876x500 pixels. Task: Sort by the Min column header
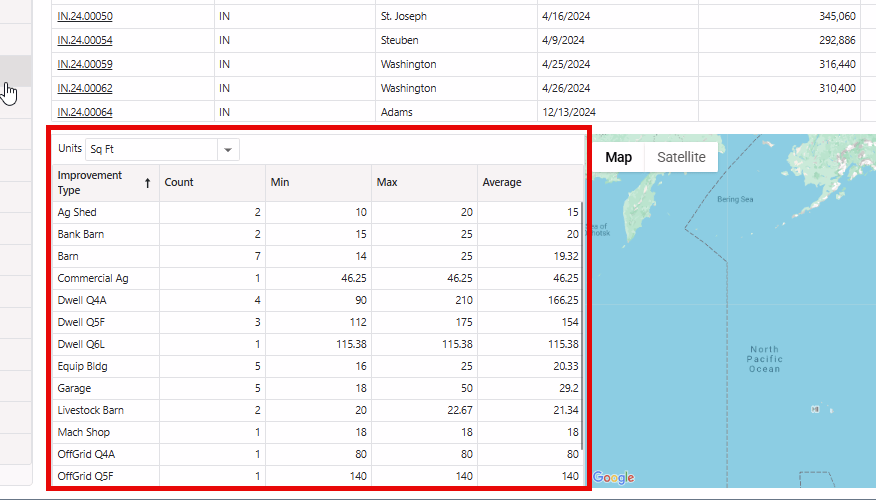coord(279,183)
